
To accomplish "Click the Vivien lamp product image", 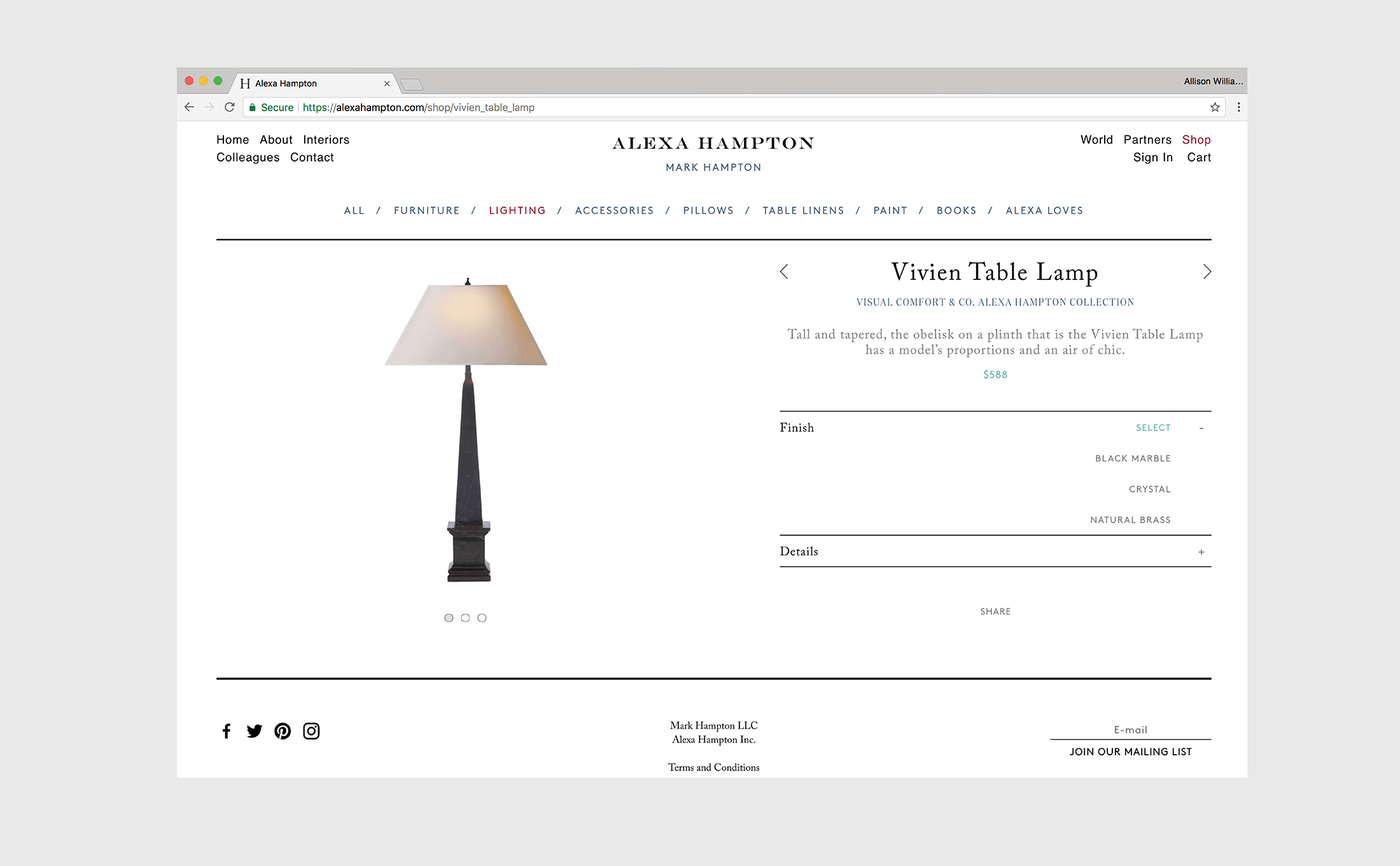I will point(466,430).
